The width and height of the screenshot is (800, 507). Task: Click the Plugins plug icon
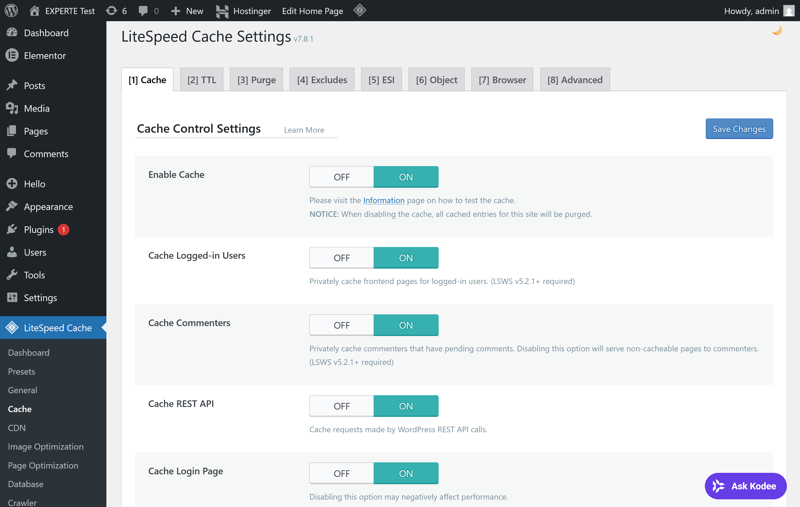point(12,229)
